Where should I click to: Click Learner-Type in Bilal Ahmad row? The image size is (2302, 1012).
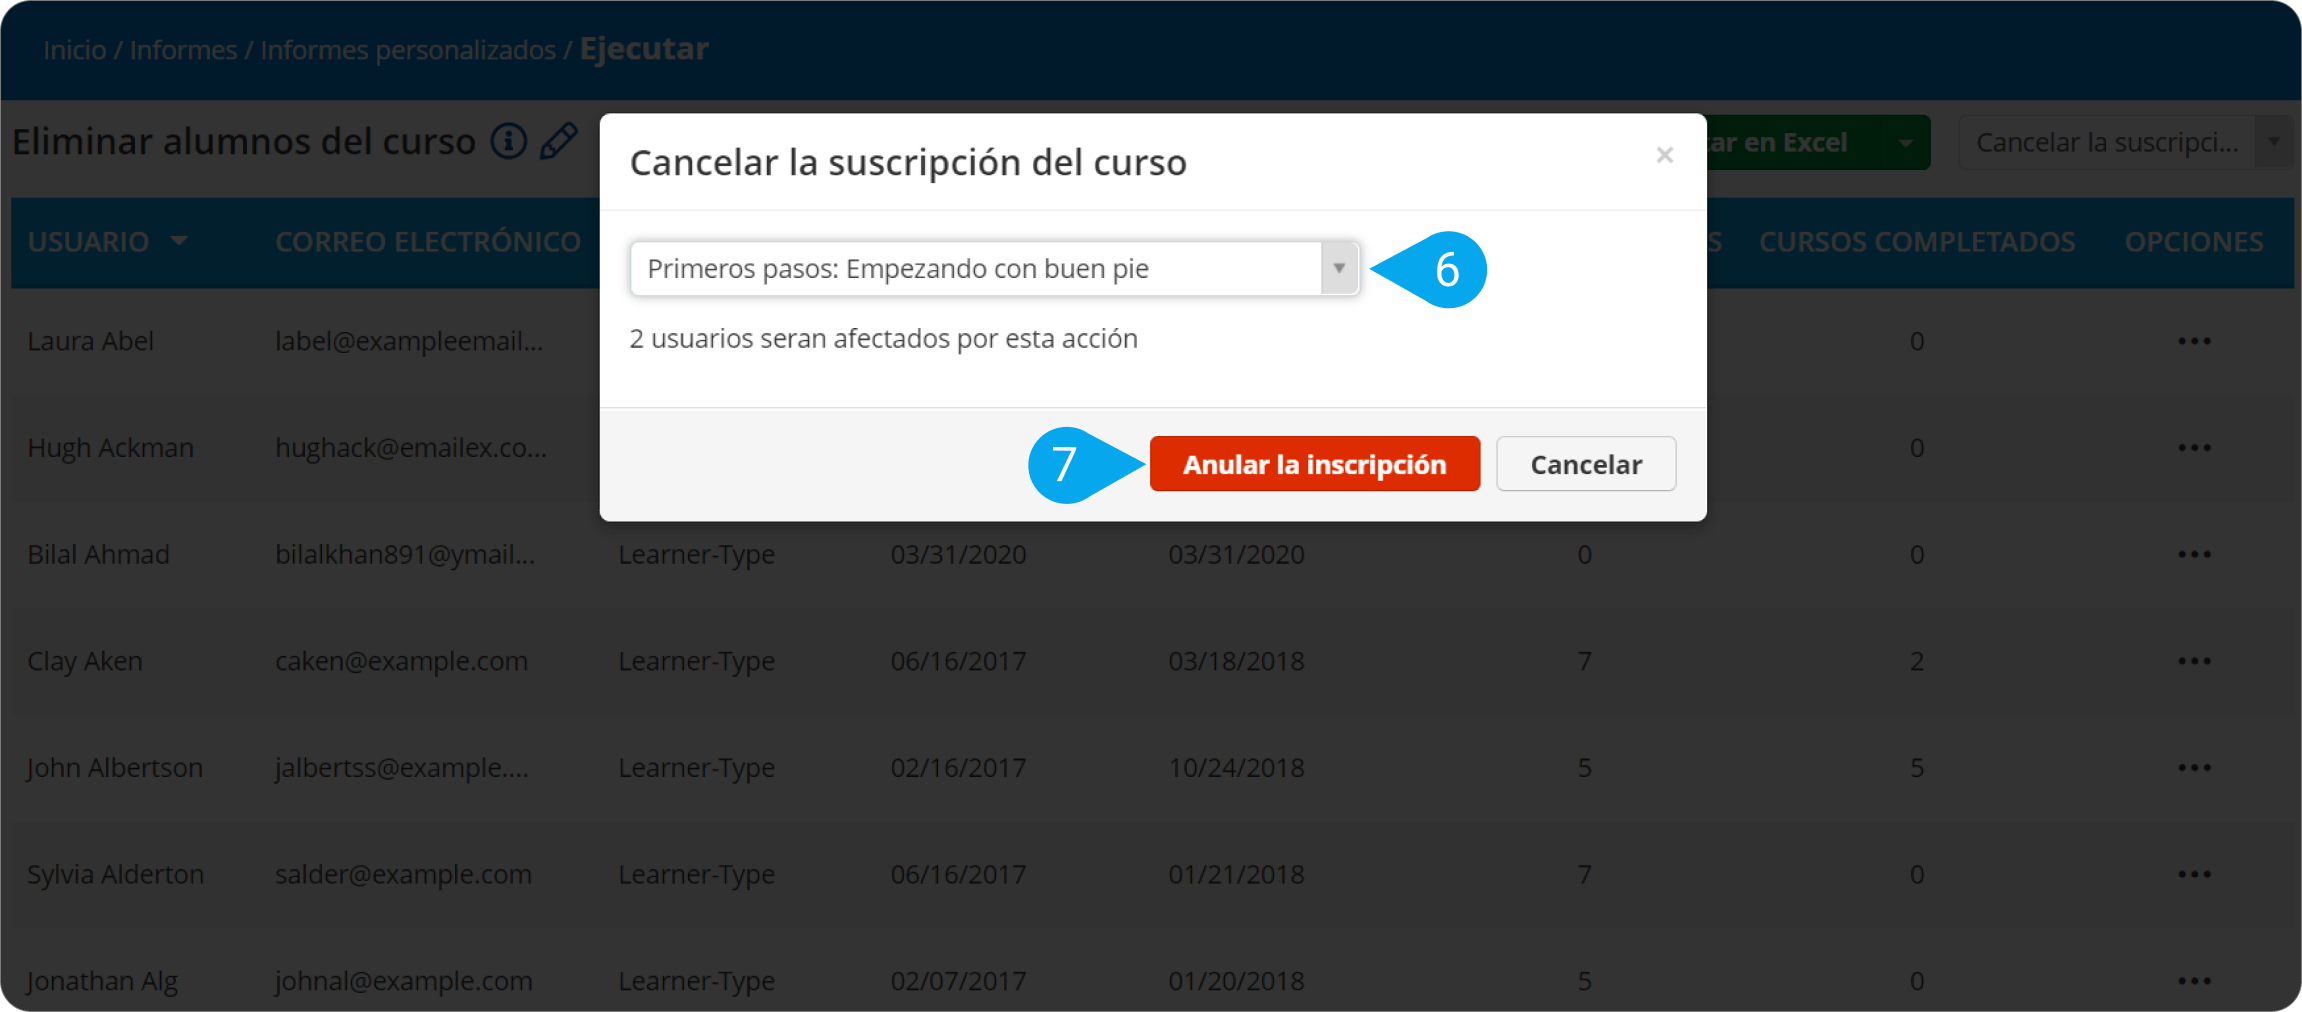pos(696,555)
